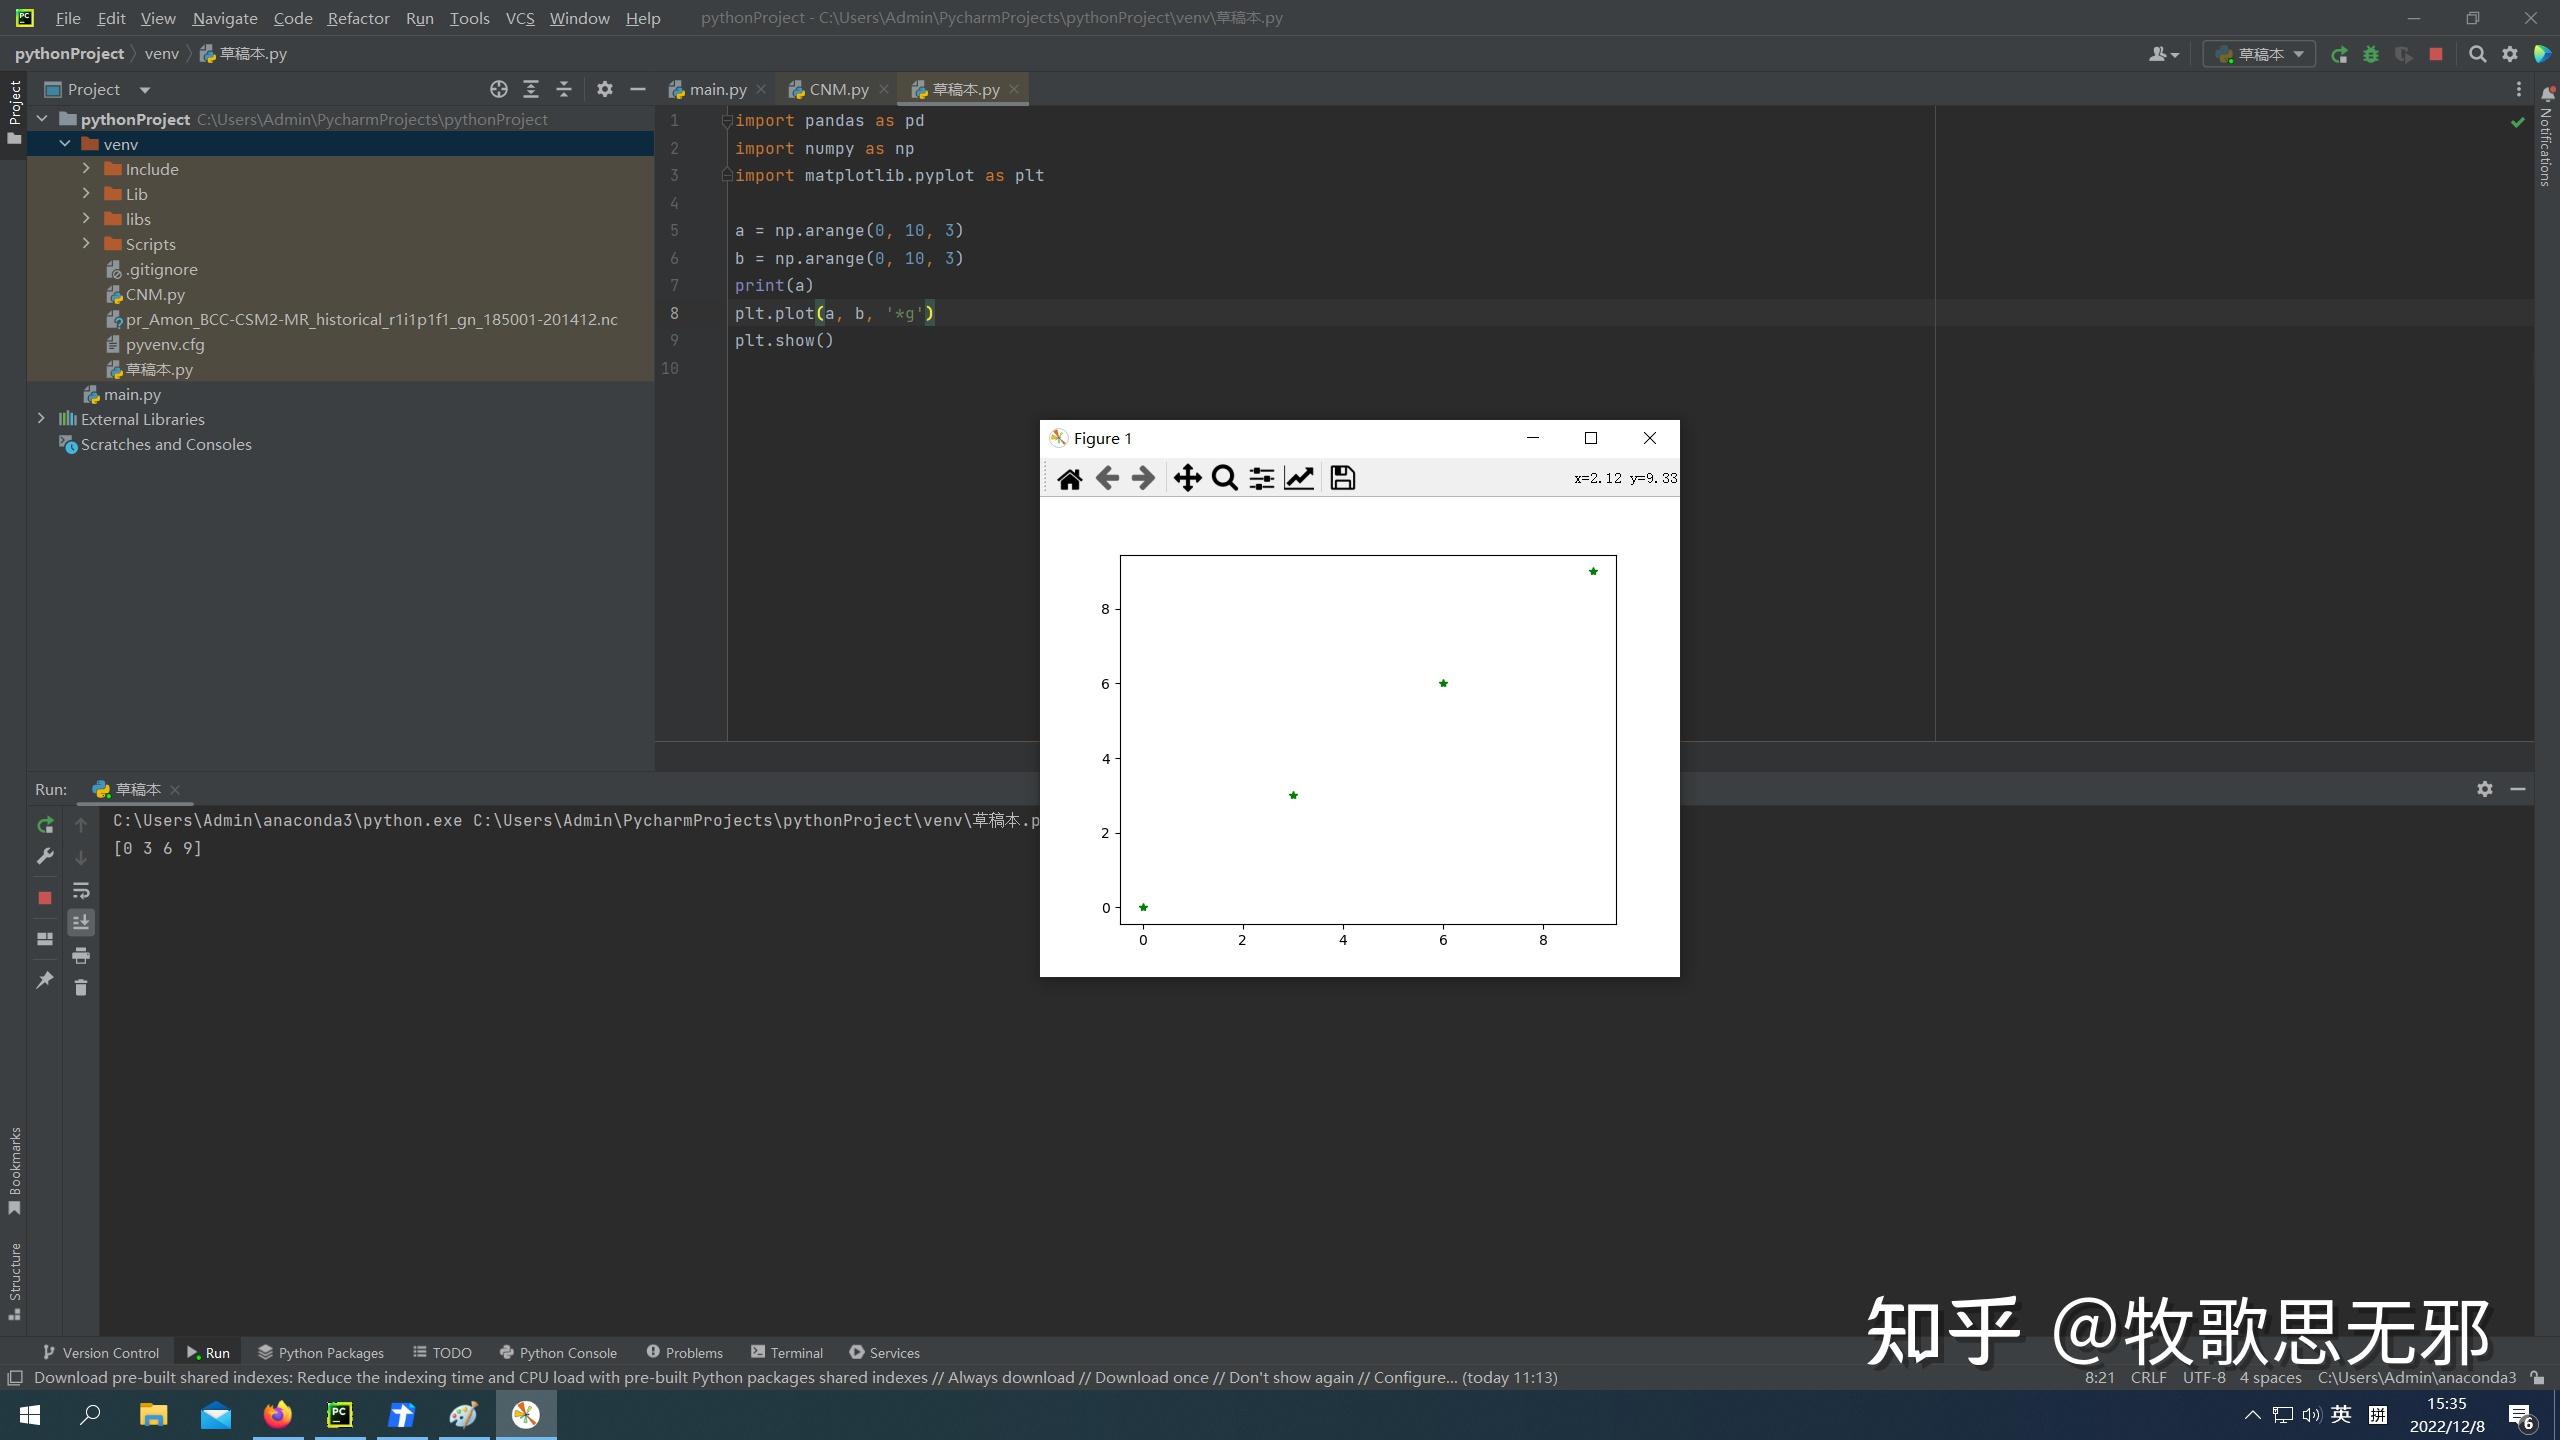Click back navigation arrow in Figure toolbar
Viewport: 2560px width, 1440px height.
click(x=1106, y=477)
